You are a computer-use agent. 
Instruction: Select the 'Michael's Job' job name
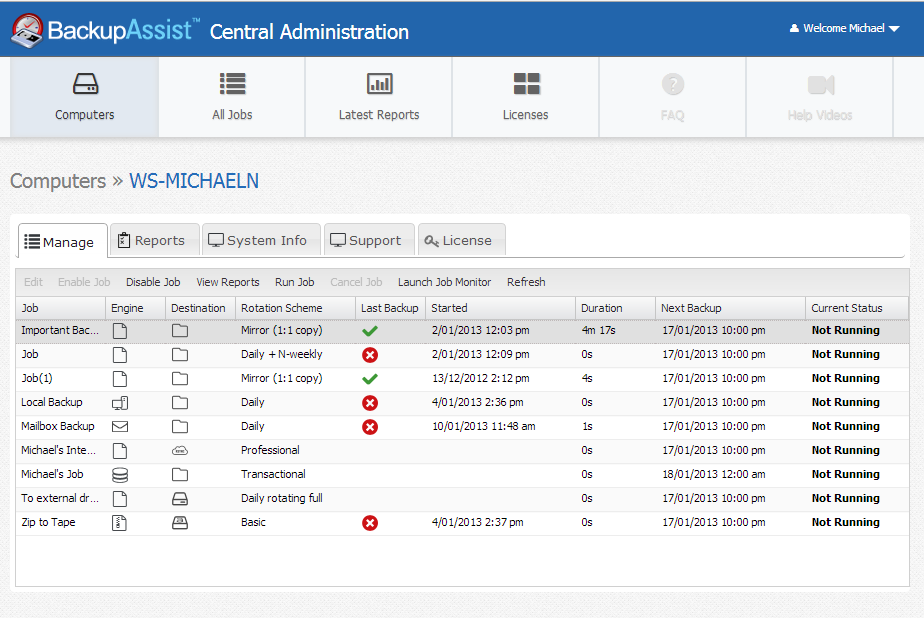pyautogui.click(x=52, y=474)
